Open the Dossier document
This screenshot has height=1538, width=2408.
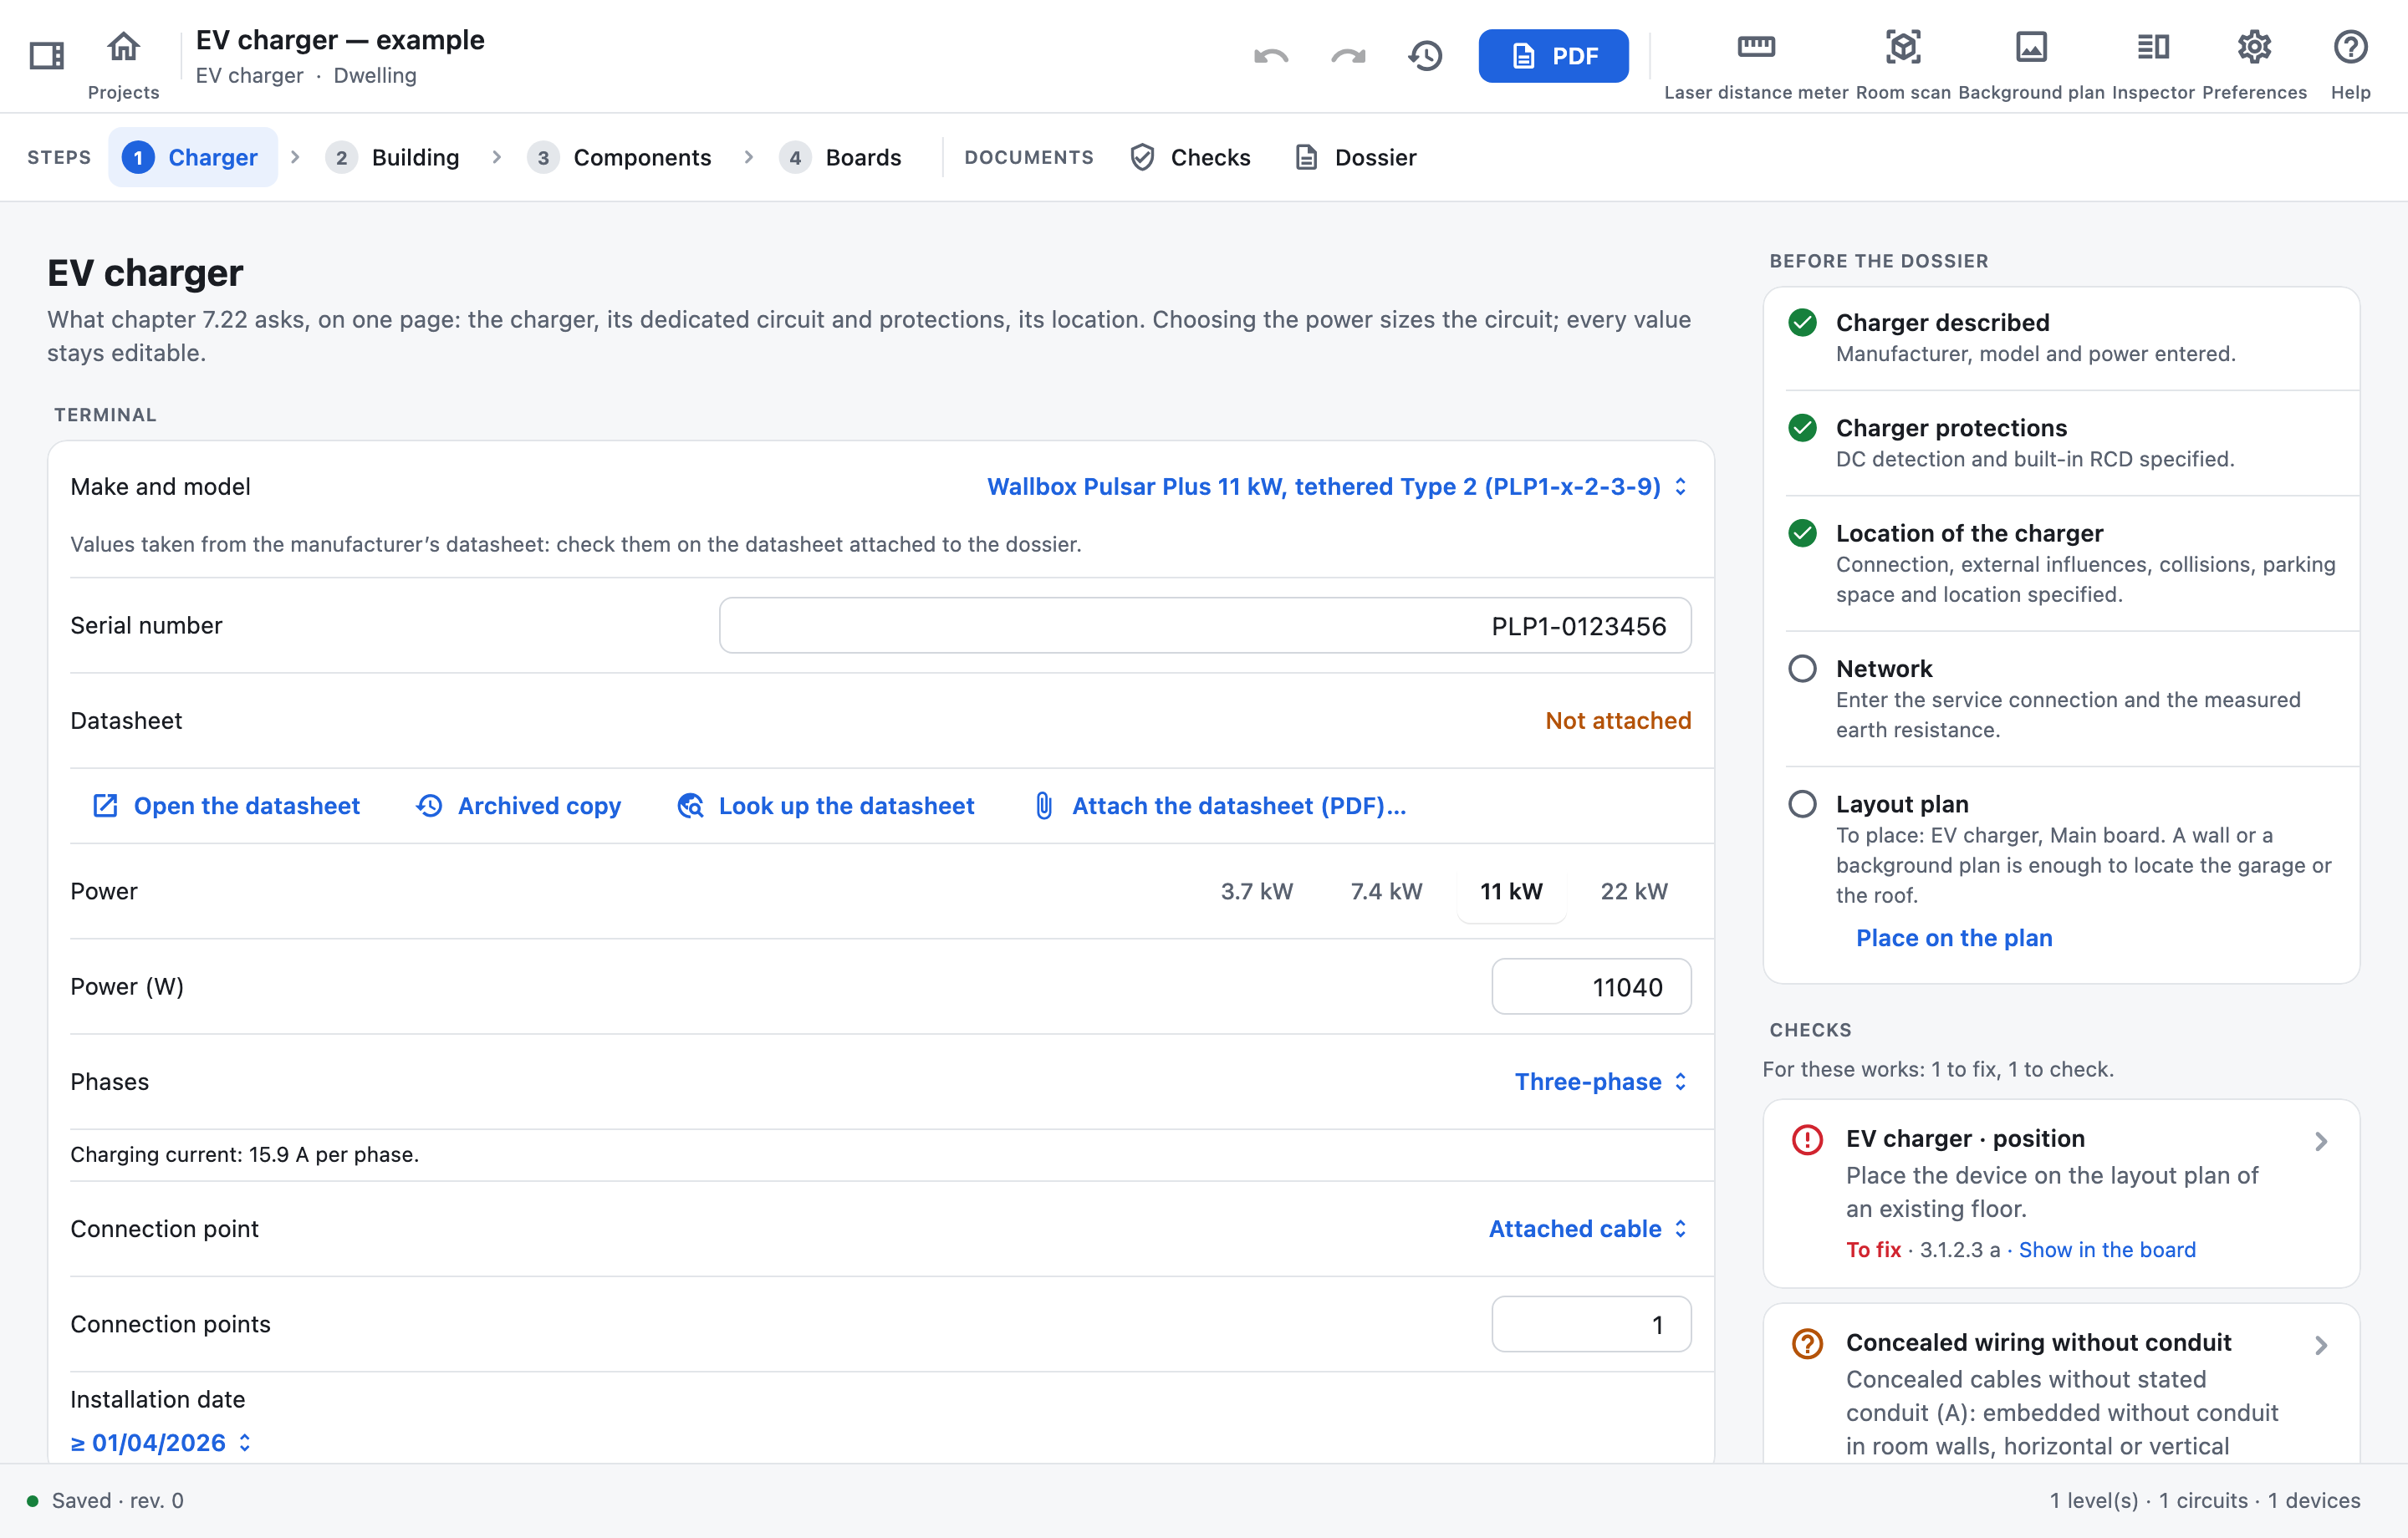coord(1355,157)
